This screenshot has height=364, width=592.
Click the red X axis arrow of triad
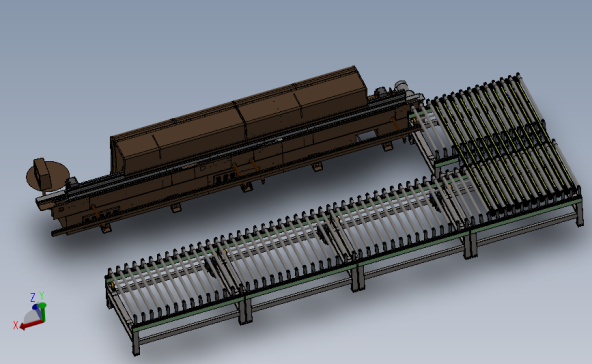(x=31, y=324)
